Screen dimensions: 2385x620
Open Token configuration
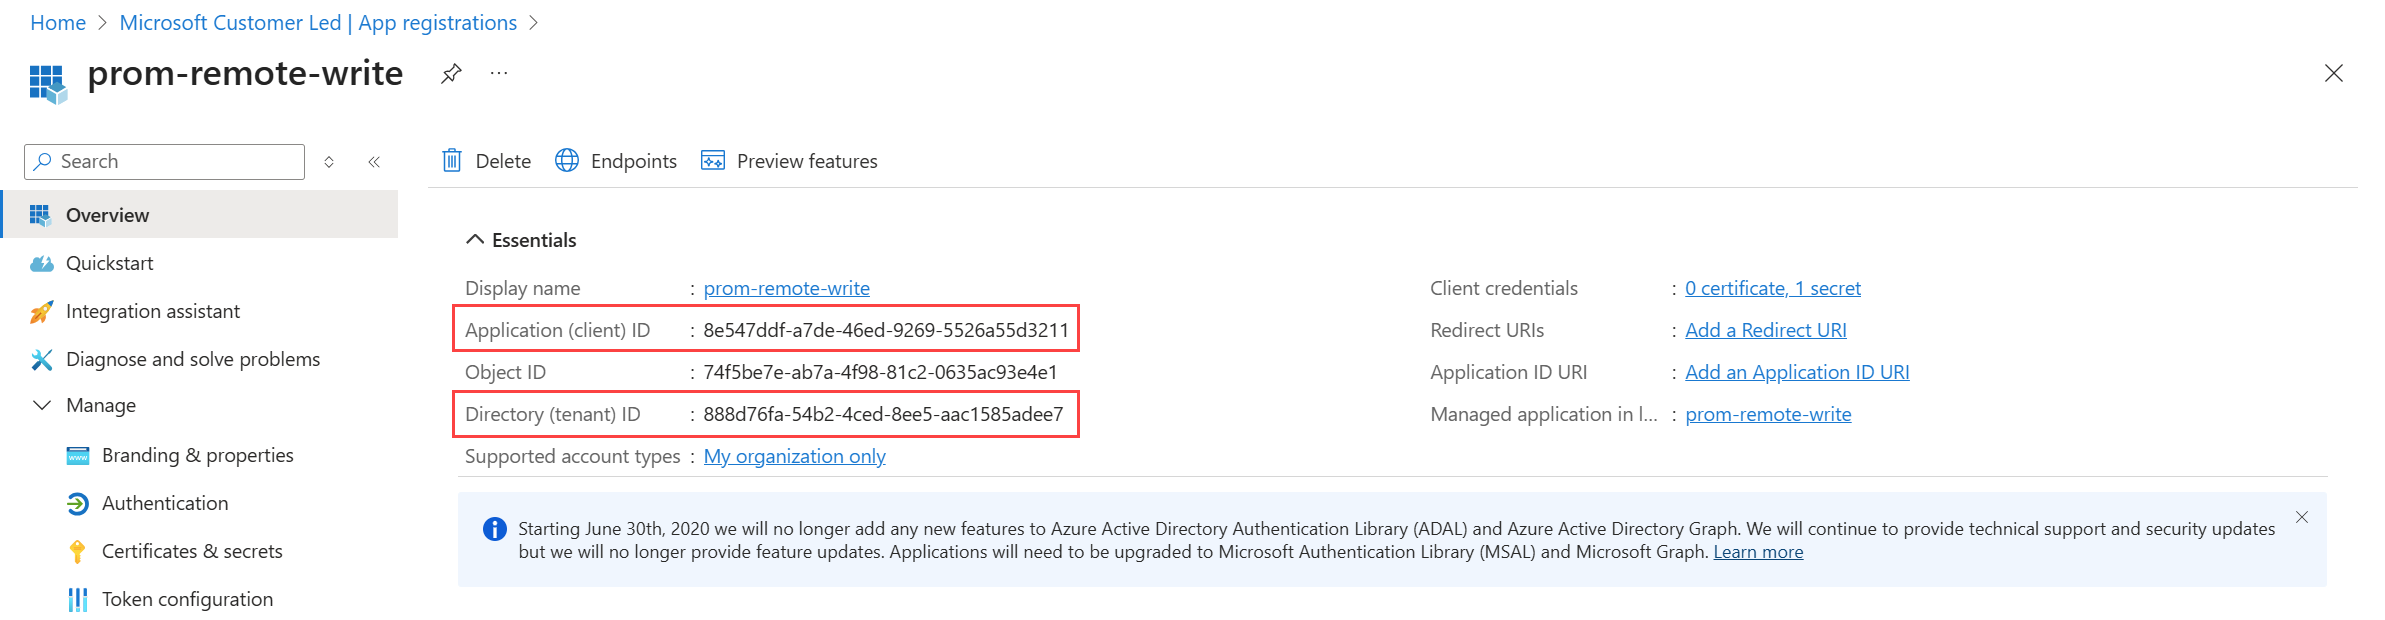pyautogui.click(x=187, y=599)
